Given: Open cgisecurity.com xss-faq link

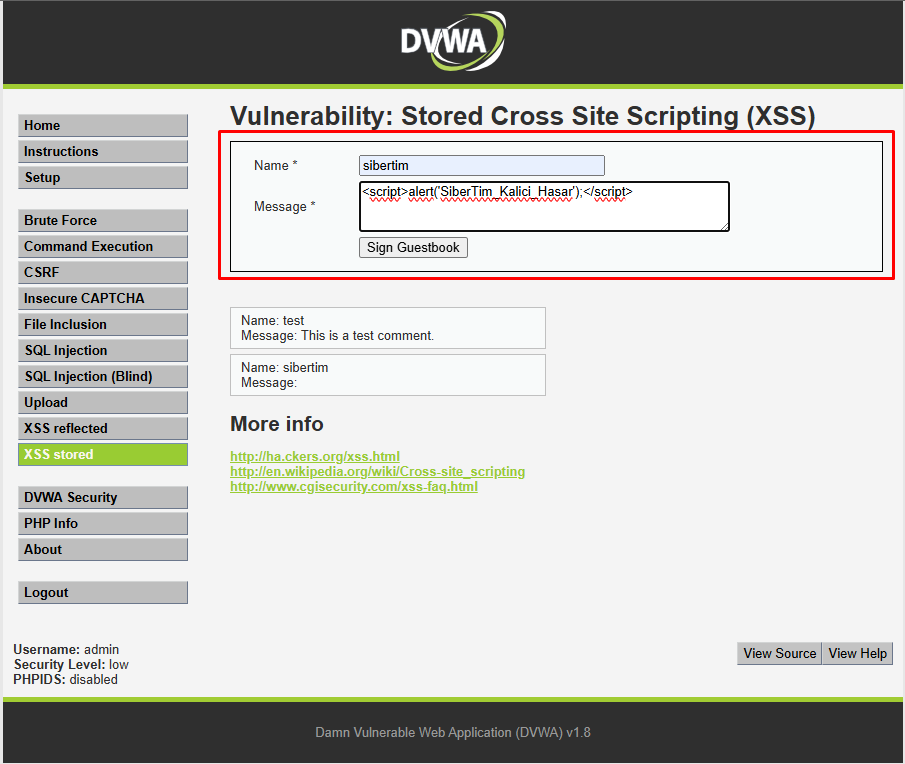Looking at the screenshot, I should pos(354,486).
